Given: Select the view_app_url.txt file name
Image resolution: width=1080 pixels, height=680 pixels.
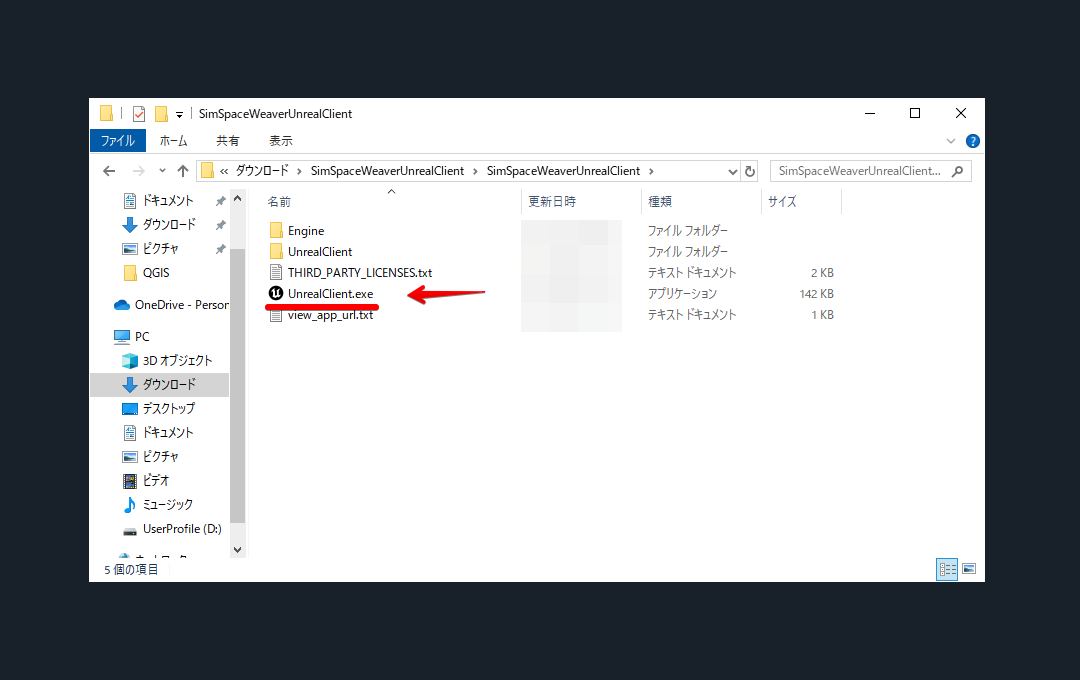Looking at the screenshot, I should 331,315.
